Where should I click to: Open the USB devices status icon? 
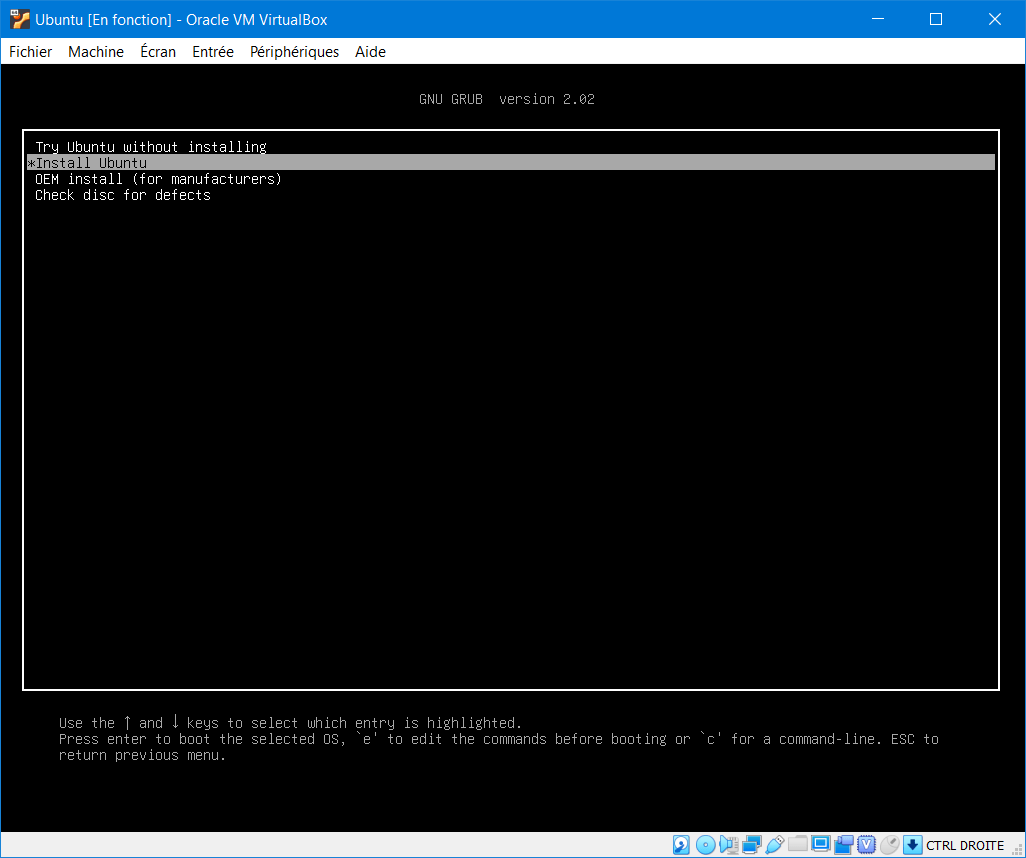click(x=775, y=845)
